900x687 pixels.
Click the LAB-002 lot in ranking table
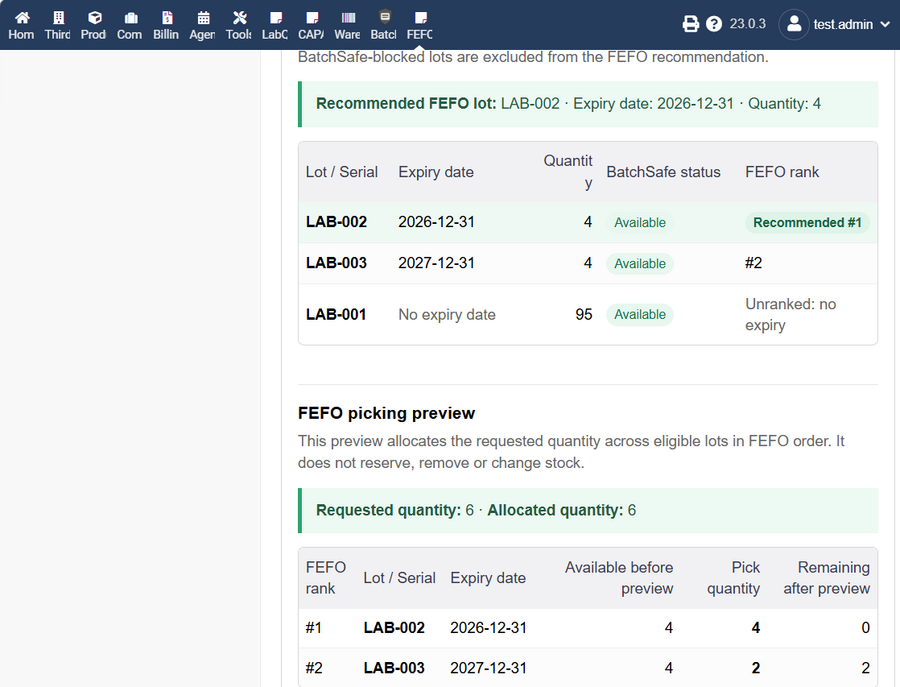pyautogui.click(x=336, y=222)
